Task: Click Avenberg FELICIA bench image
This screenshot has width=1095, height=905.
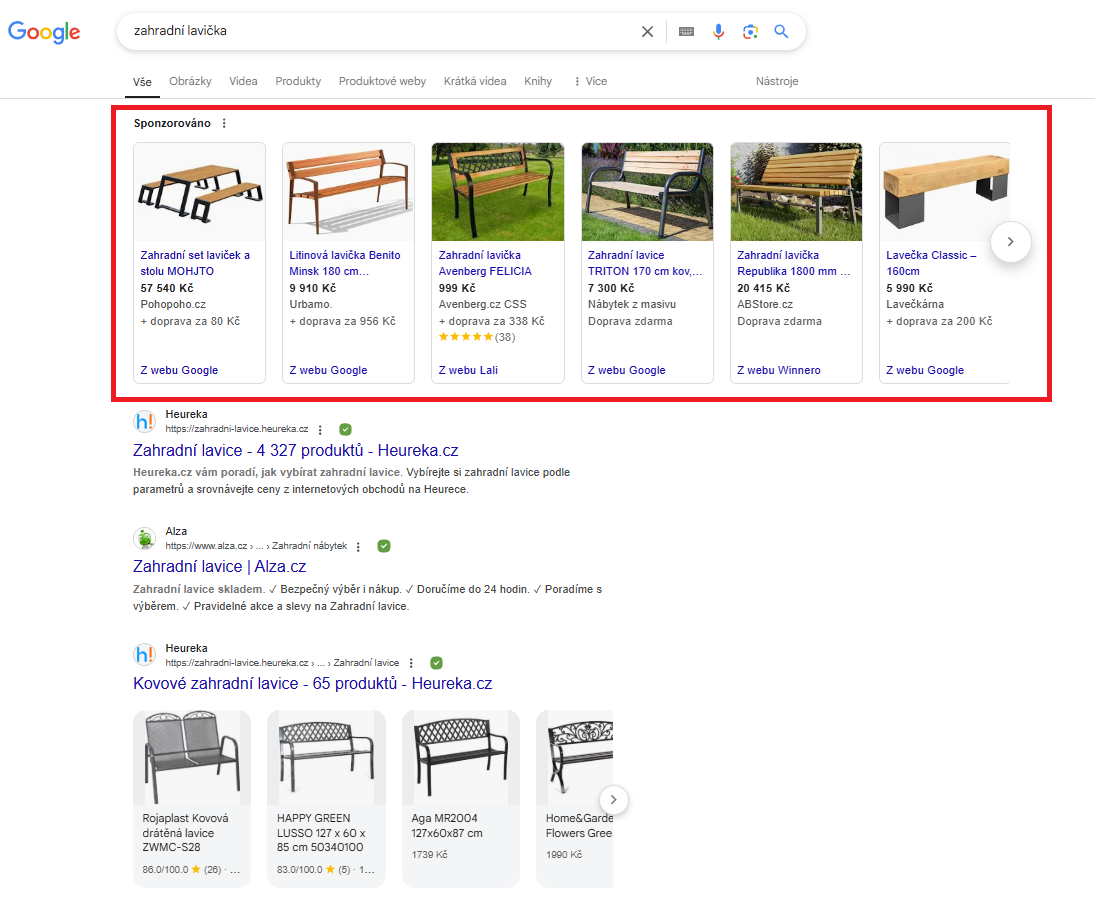Action: coord(498,192)
